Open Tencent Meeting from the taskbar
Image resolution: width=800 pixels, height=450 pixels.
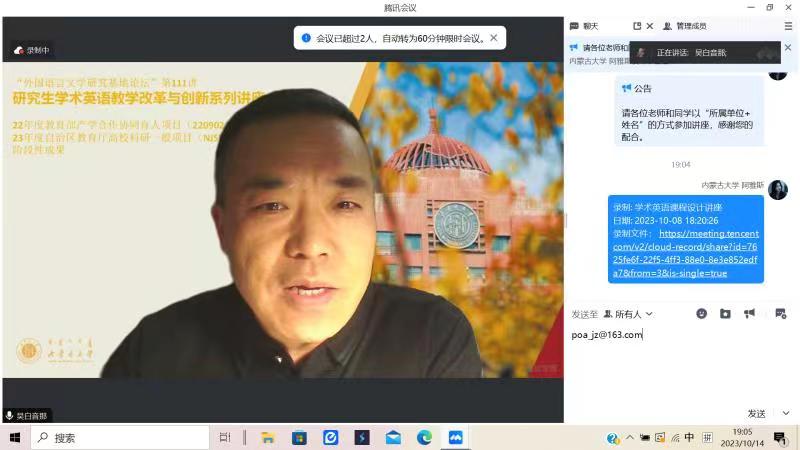455,438
